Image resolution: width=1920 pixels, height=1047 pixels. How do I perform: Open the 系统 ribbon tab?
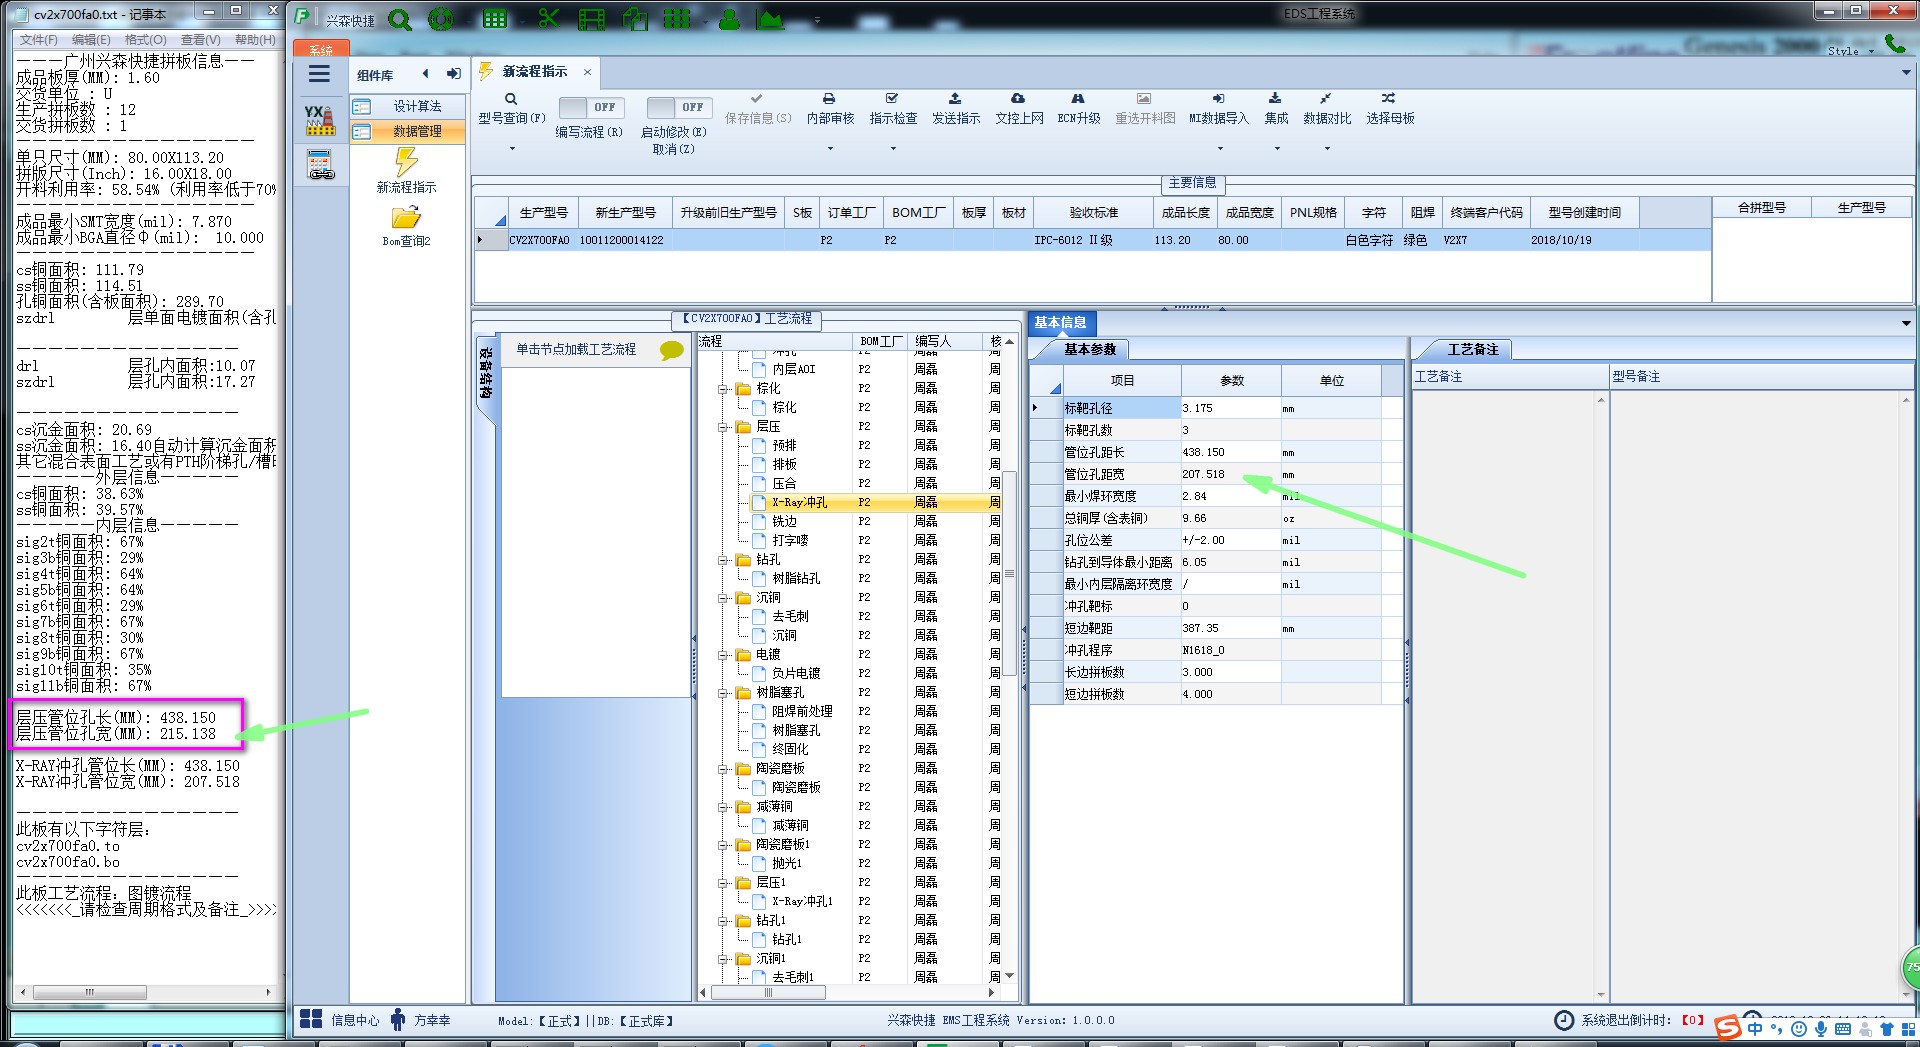point(320,49)
